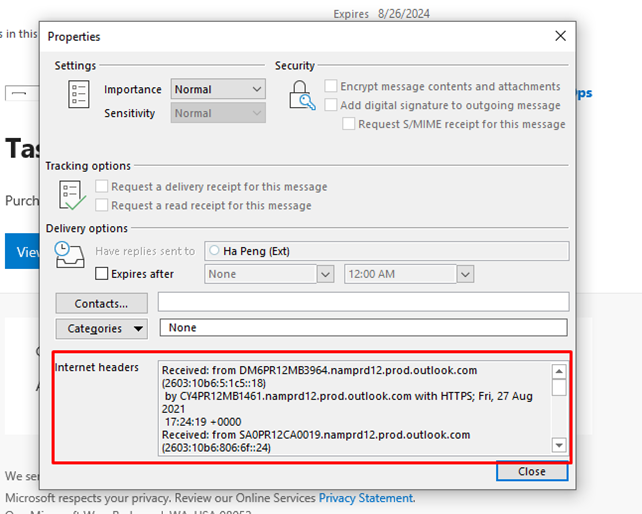Screen dimensions: 642x514
Task: Tick the Expires after checkbox
Action: [x=102, y=274]
